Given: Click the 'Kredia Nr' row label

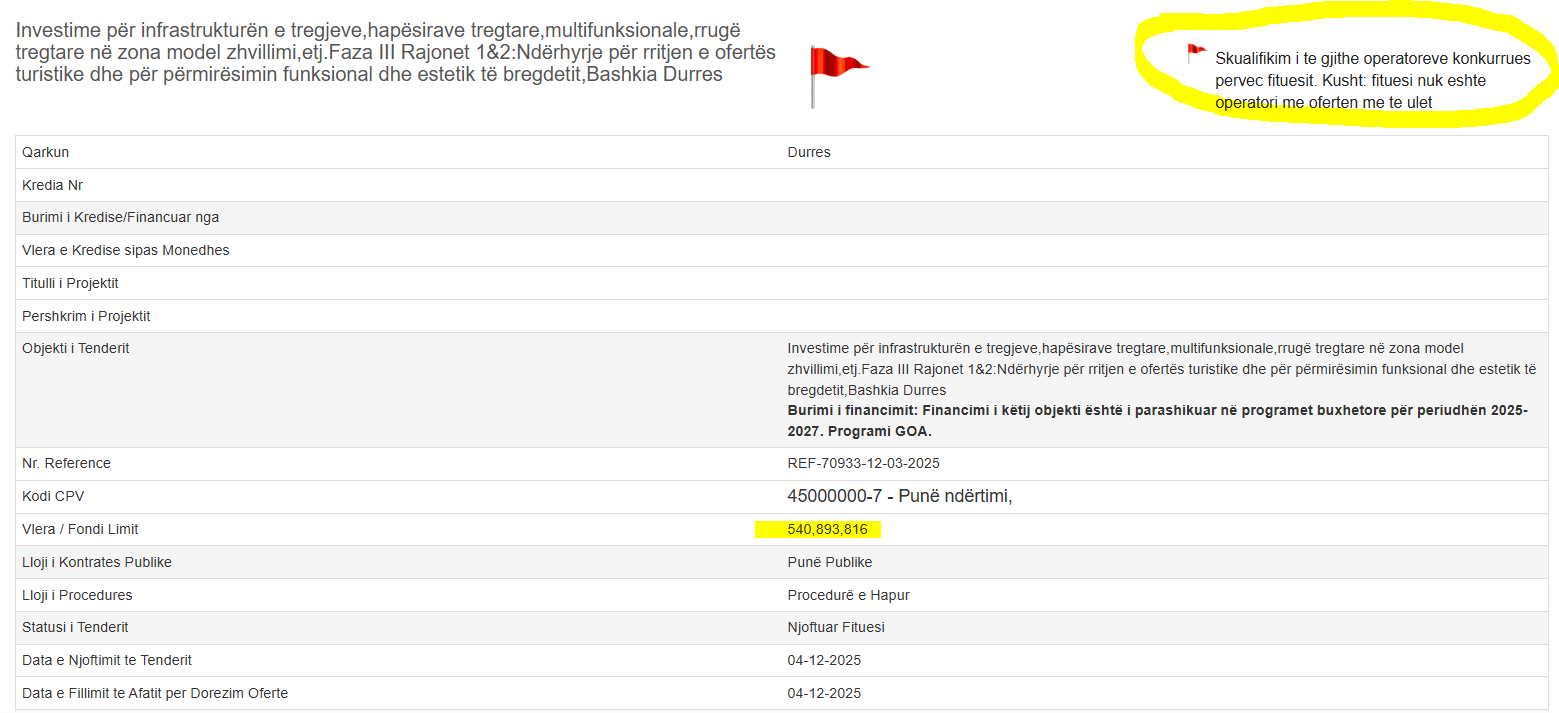Looking at the screenshot, I should coord(52,185).
